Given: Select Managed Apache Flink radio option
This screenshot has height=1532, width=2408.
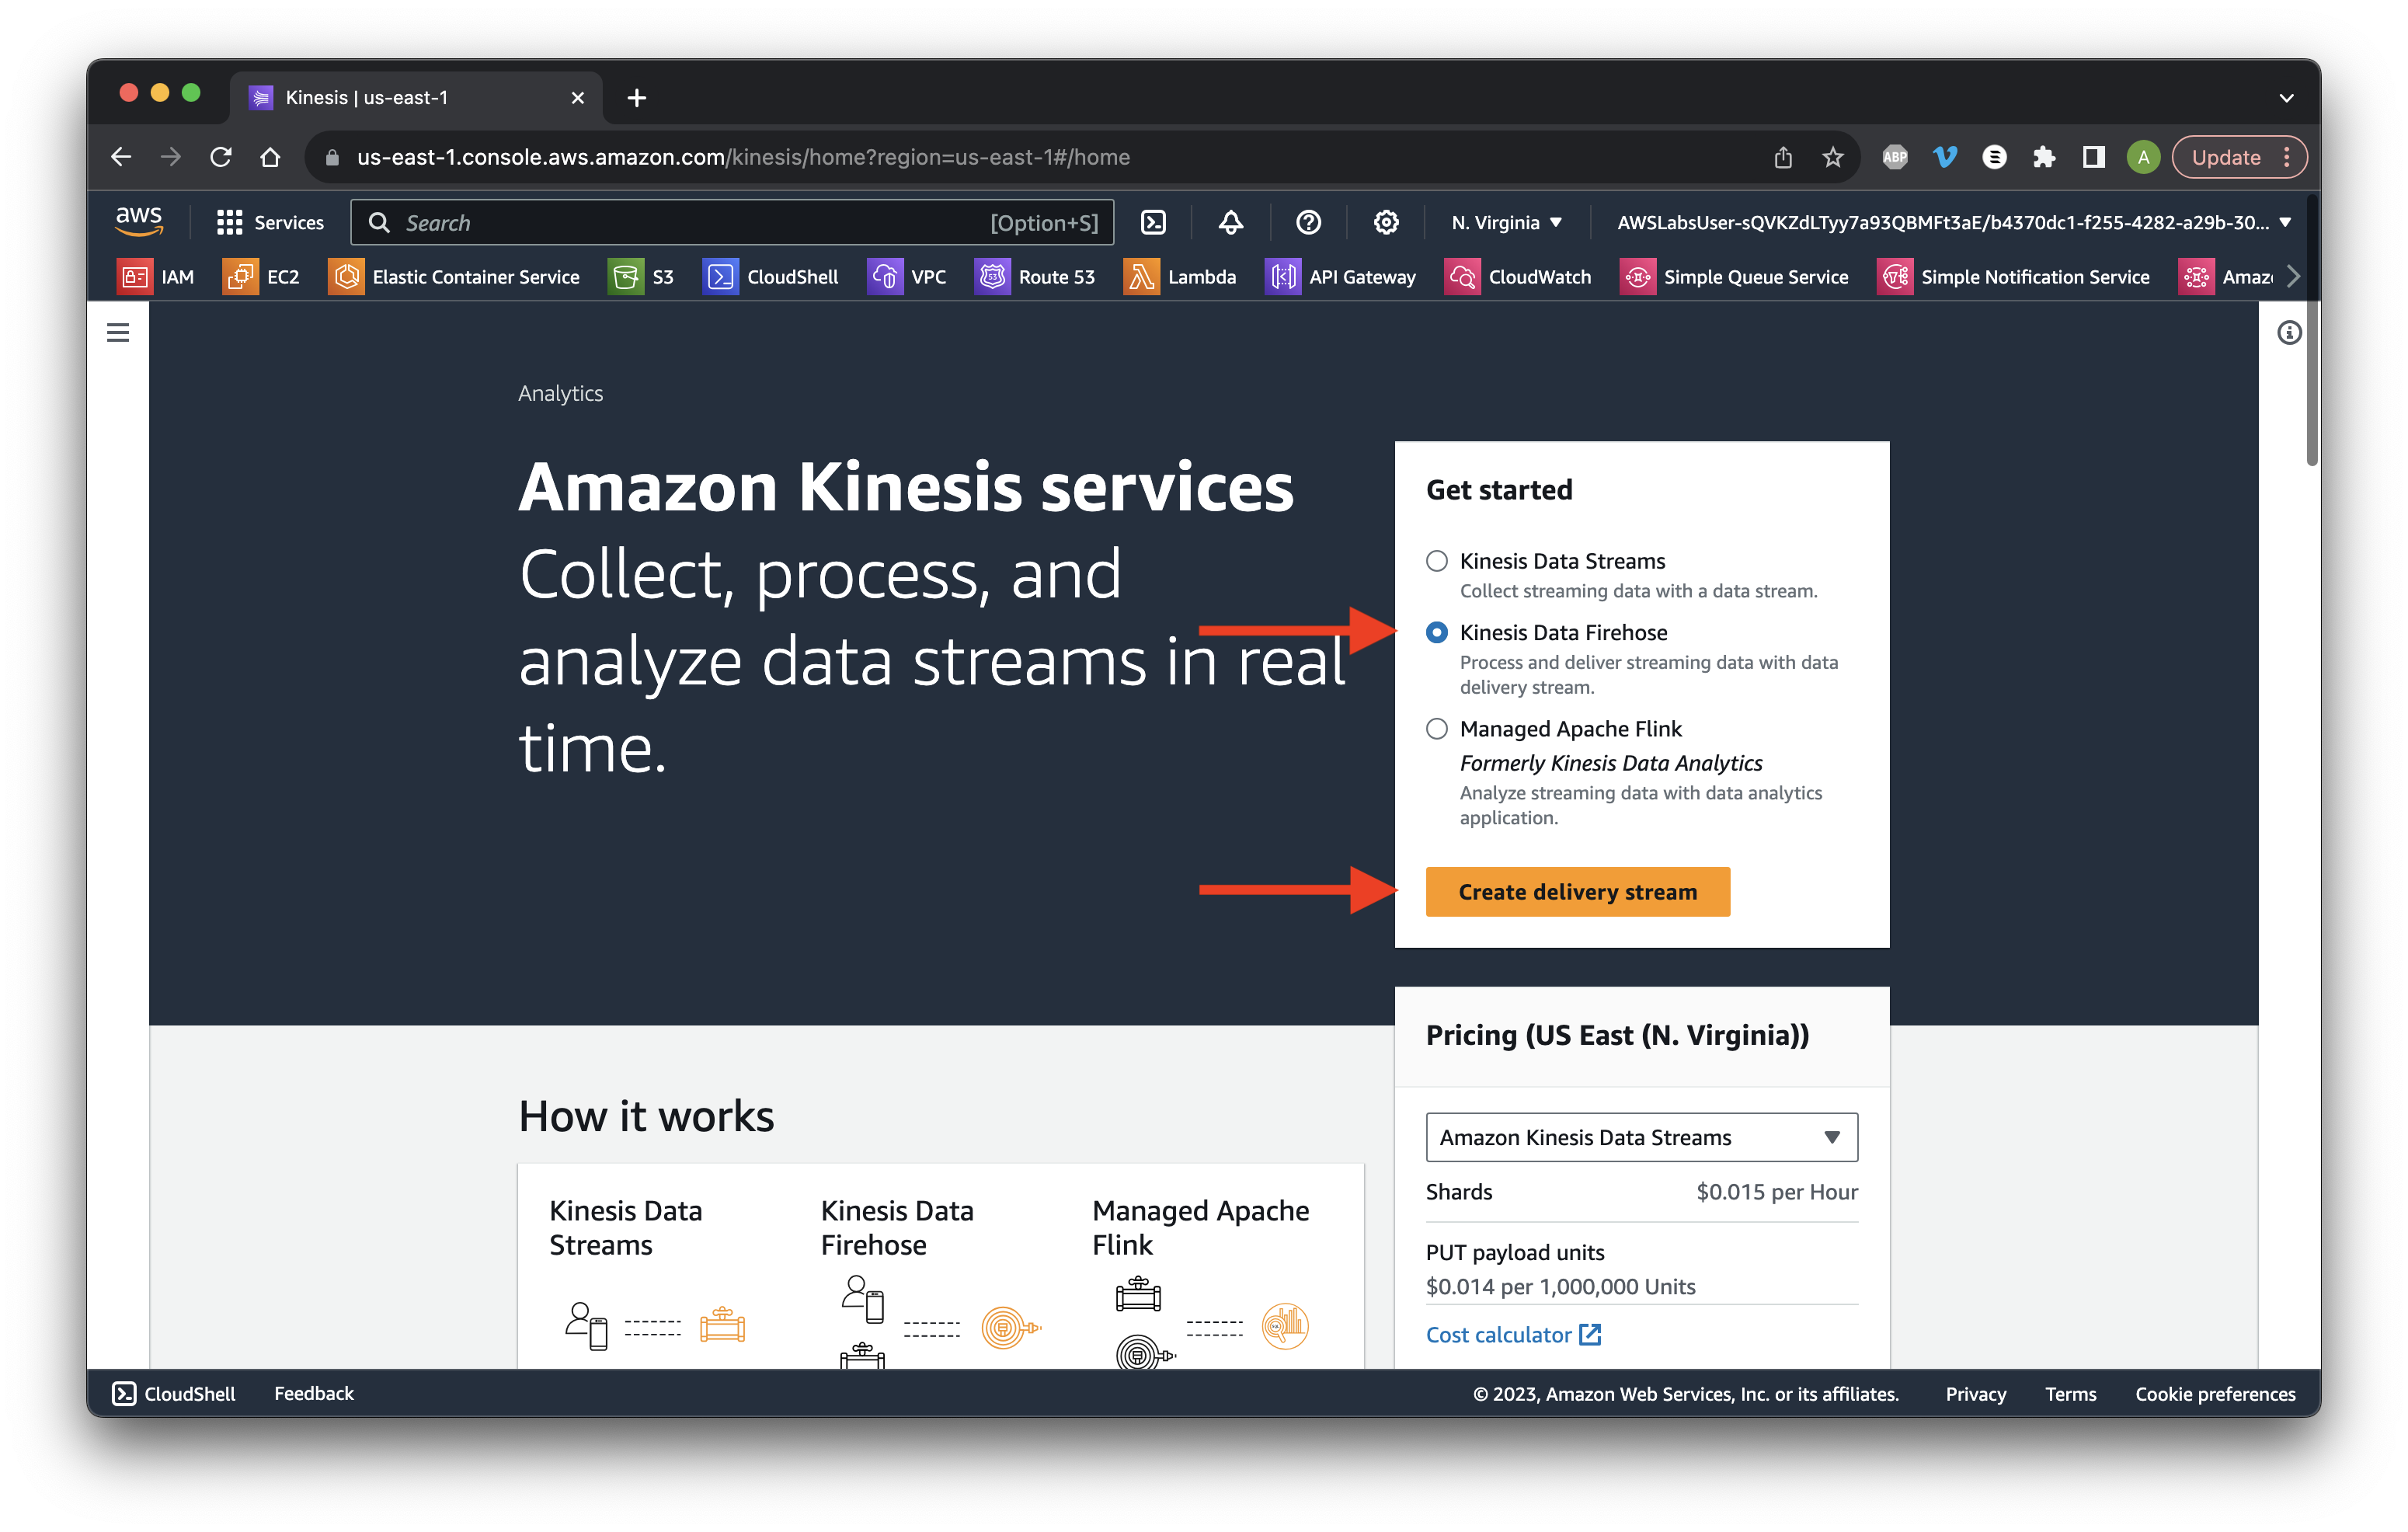Looking at the screenshot, I should pyautogui.click(x=1437, y=729).
